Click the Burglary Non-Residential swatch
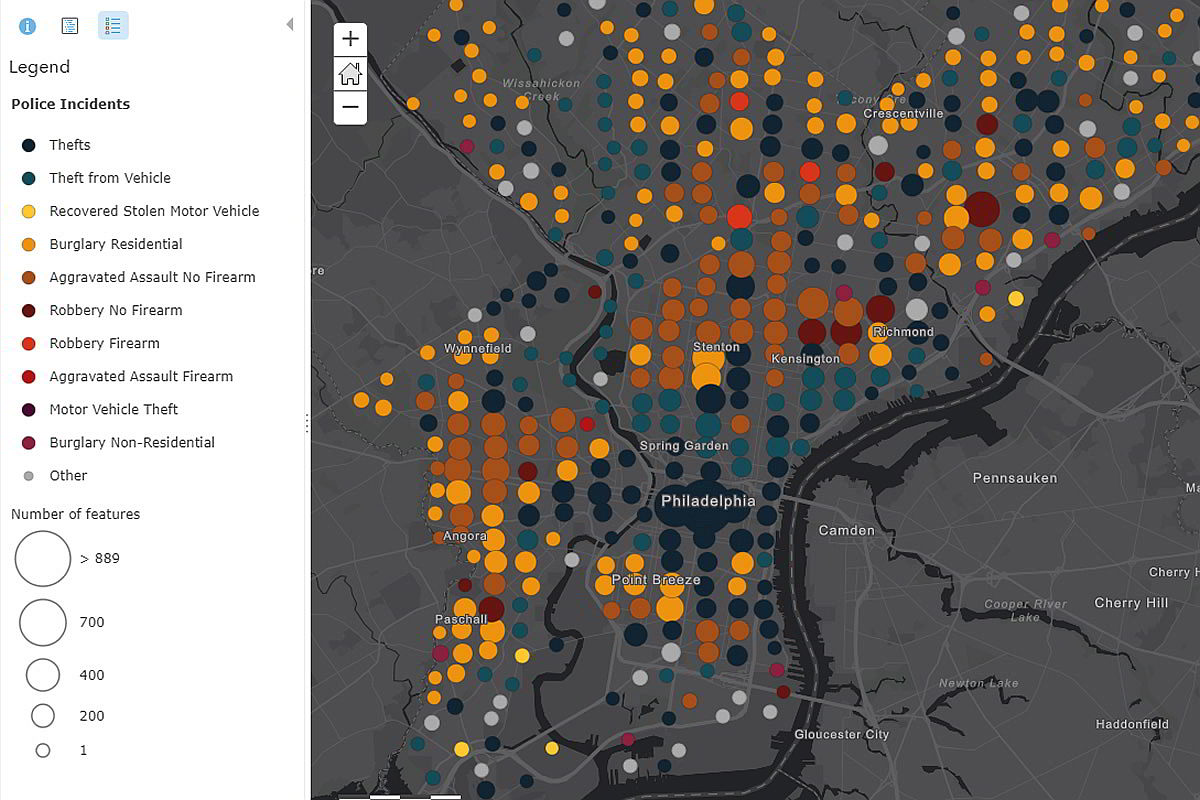The height and width of the screenshot is (800, 1200). tap(29, 442)
